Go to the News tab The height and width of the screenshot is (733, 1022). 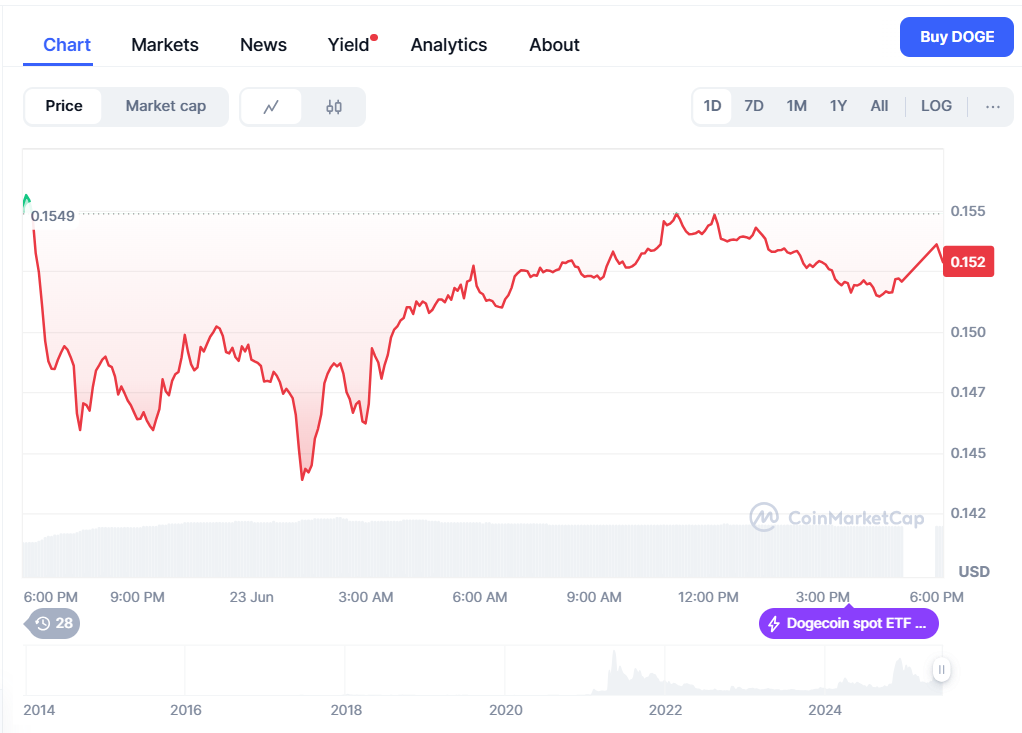(263, 45)
